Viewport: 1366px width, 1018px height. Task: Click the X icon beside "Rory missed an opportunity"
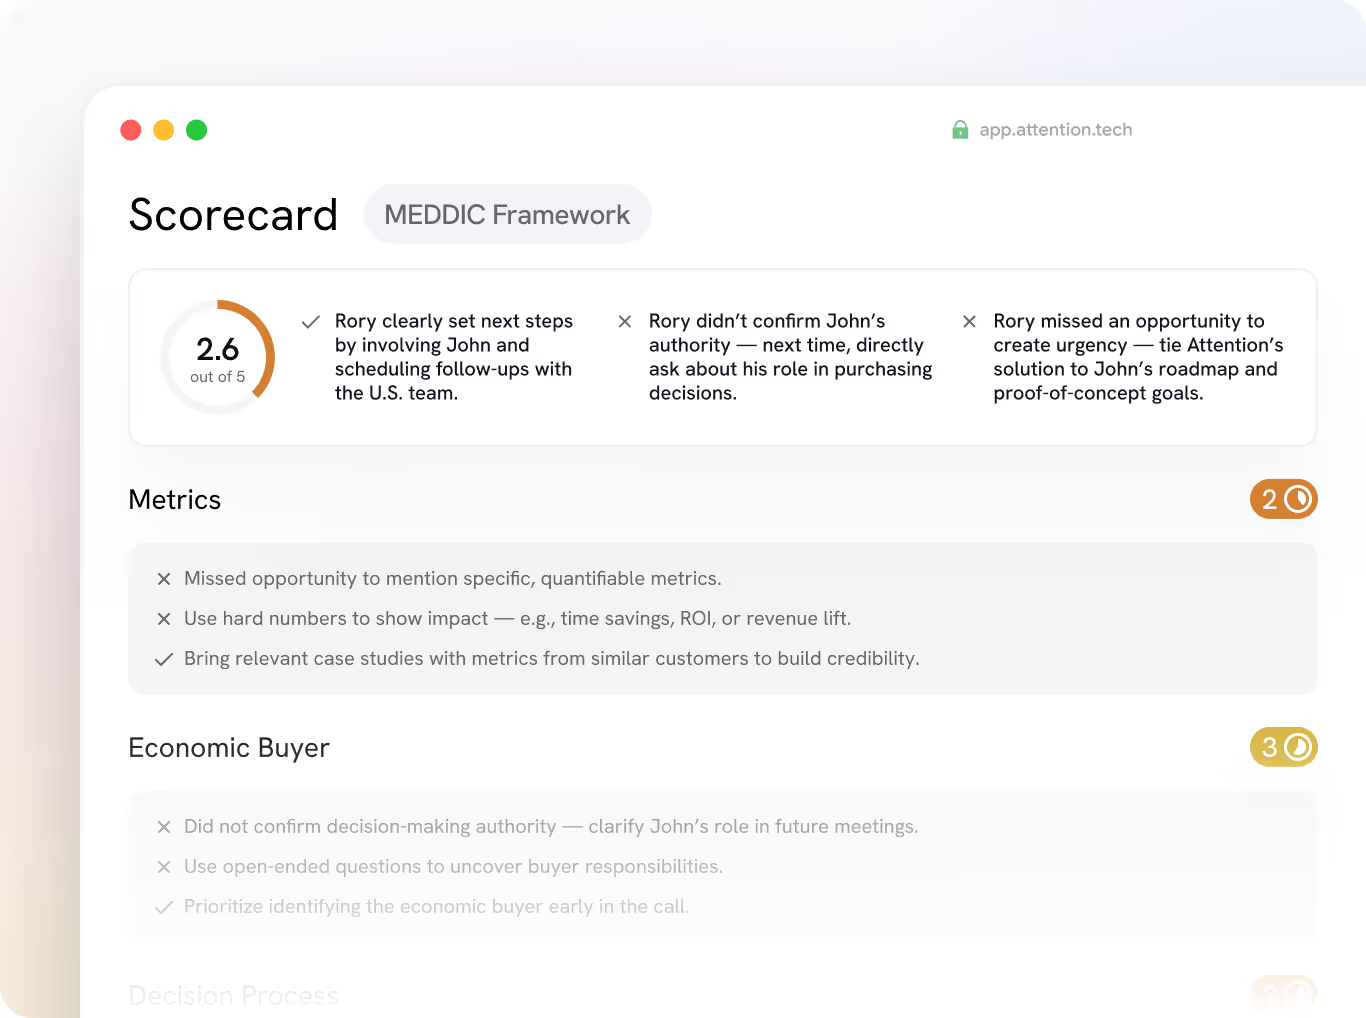[x=969, y=322]
